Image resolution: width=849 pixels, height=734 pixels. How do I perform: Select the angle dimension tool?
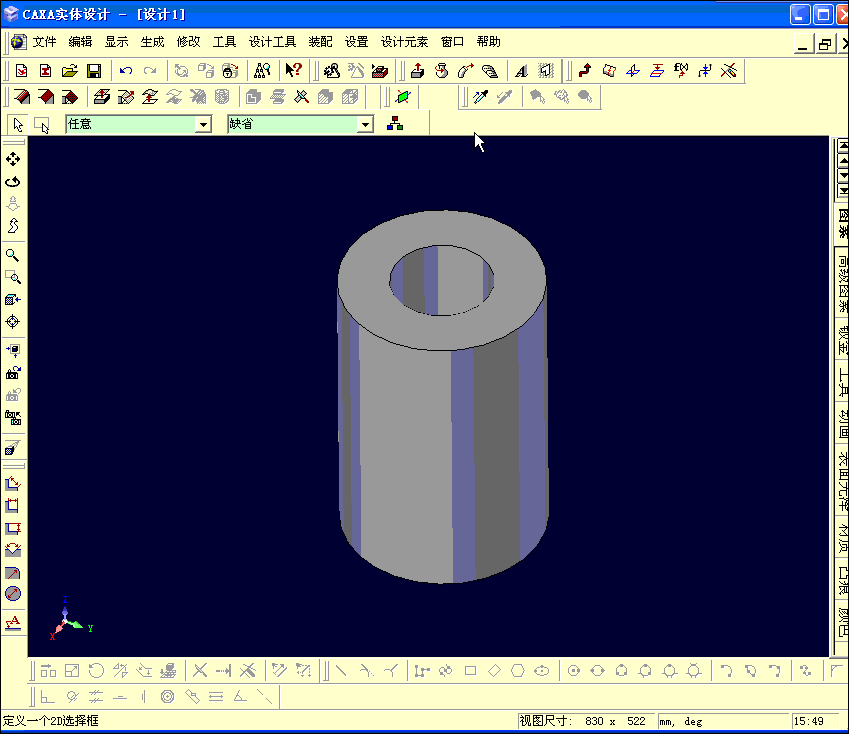click(13, 550)
